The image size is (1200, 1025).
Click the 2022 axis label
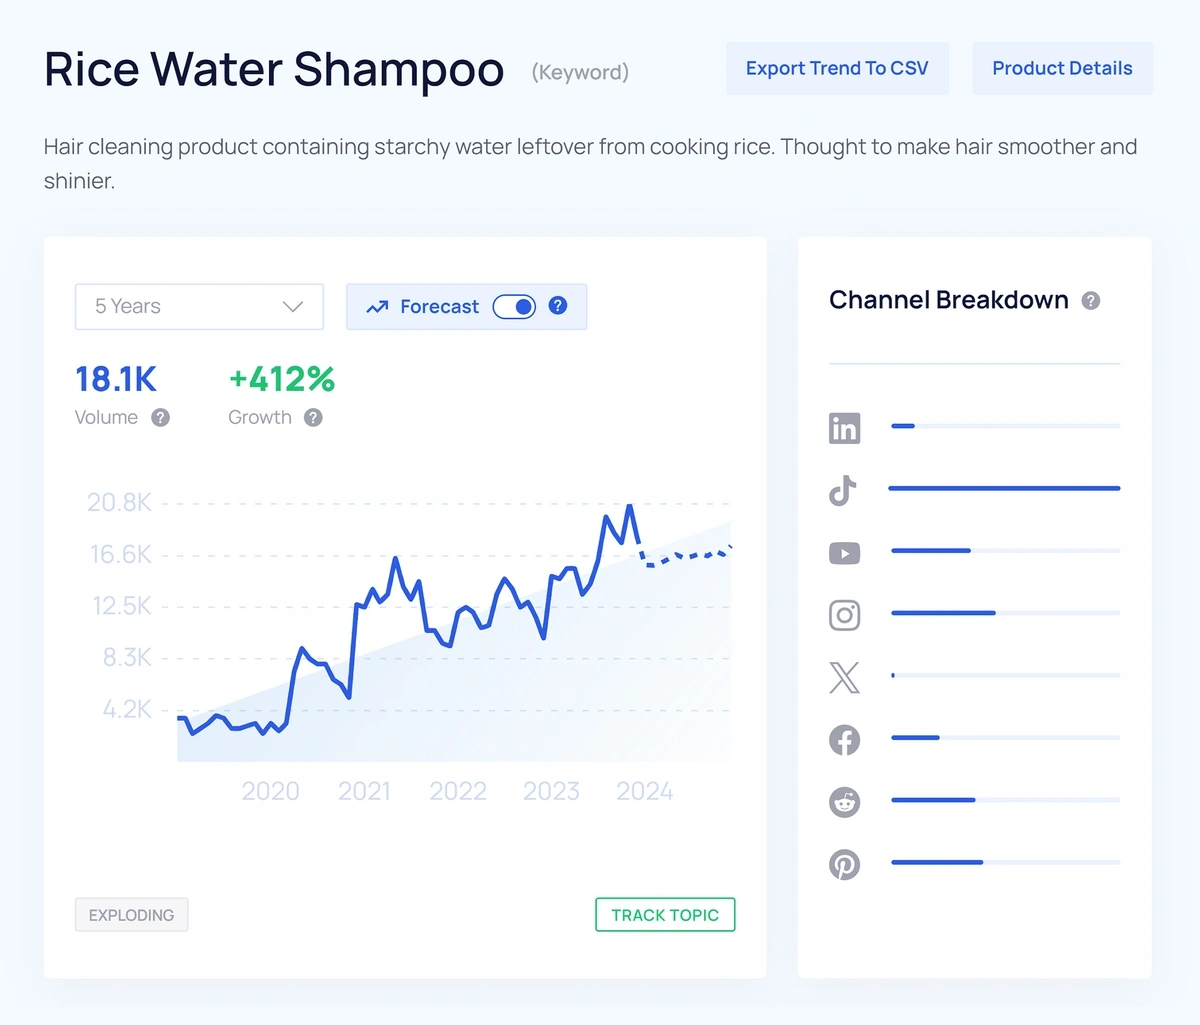[458, 791]
